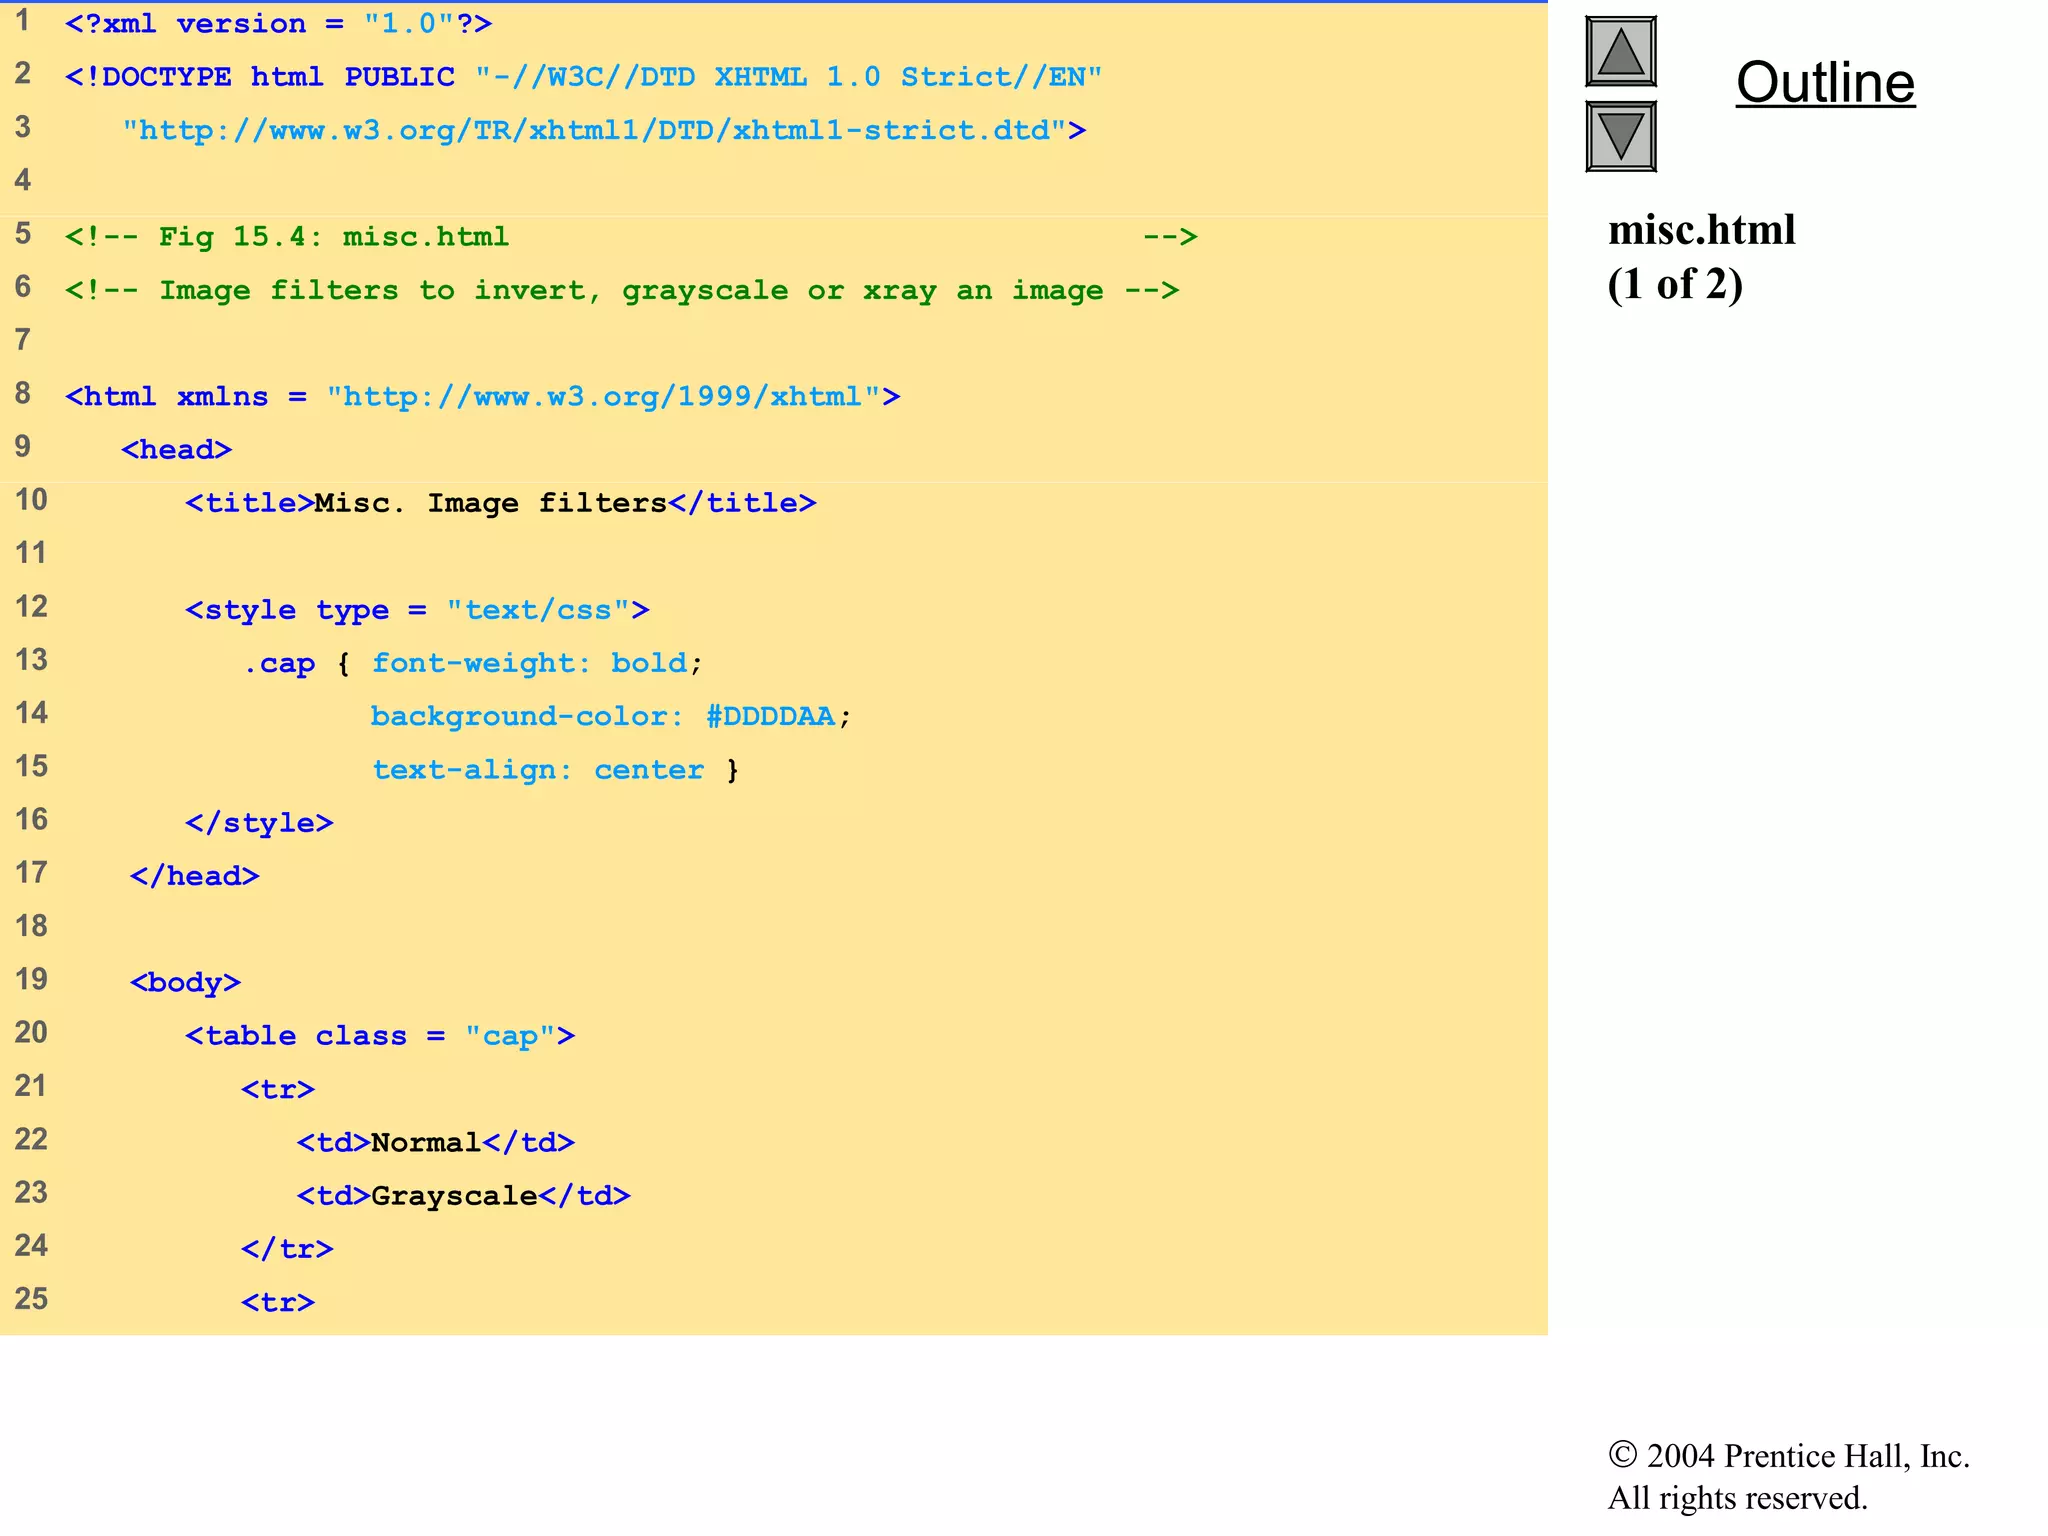
Task: Click the opening body tag
Action: pyautogui.click(x=185, y=983)
